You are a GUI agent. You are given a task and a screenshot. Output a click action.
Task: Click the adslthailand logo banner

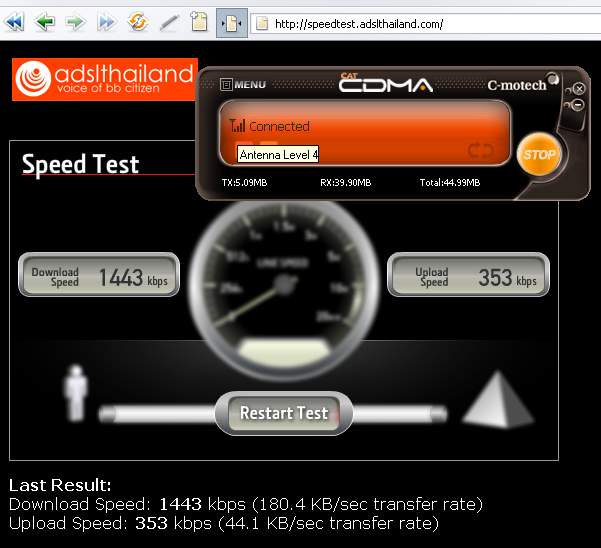(x=105, y=79)
